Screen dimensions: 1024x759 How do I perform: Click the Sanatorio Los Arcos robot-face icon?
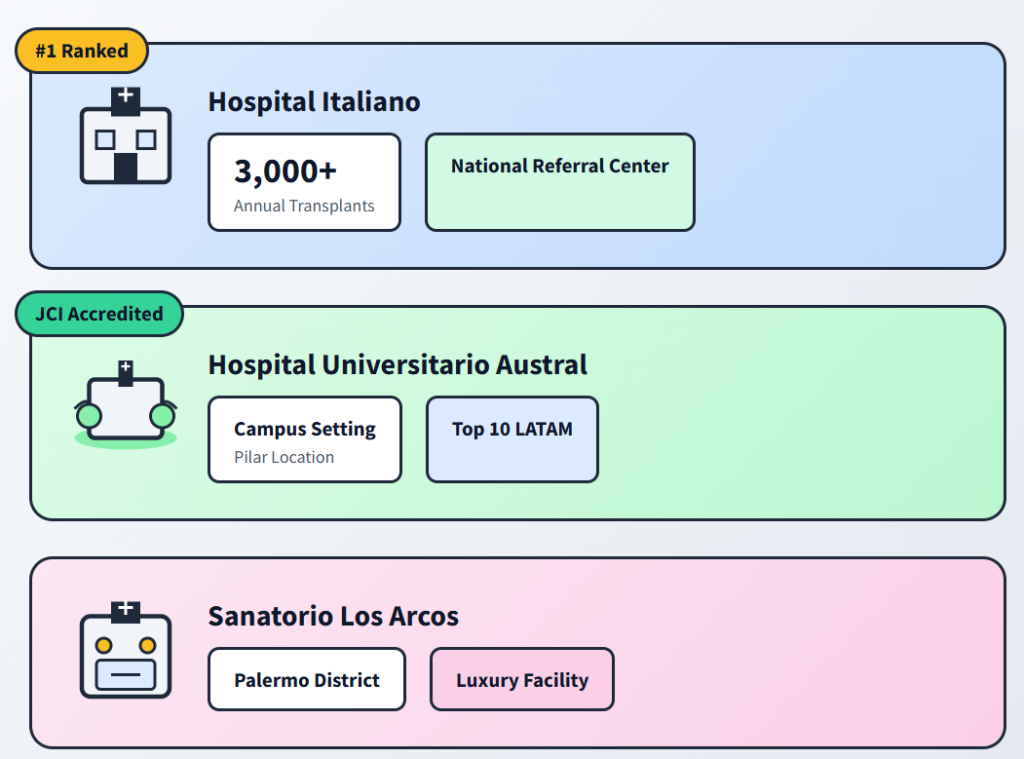125,649
